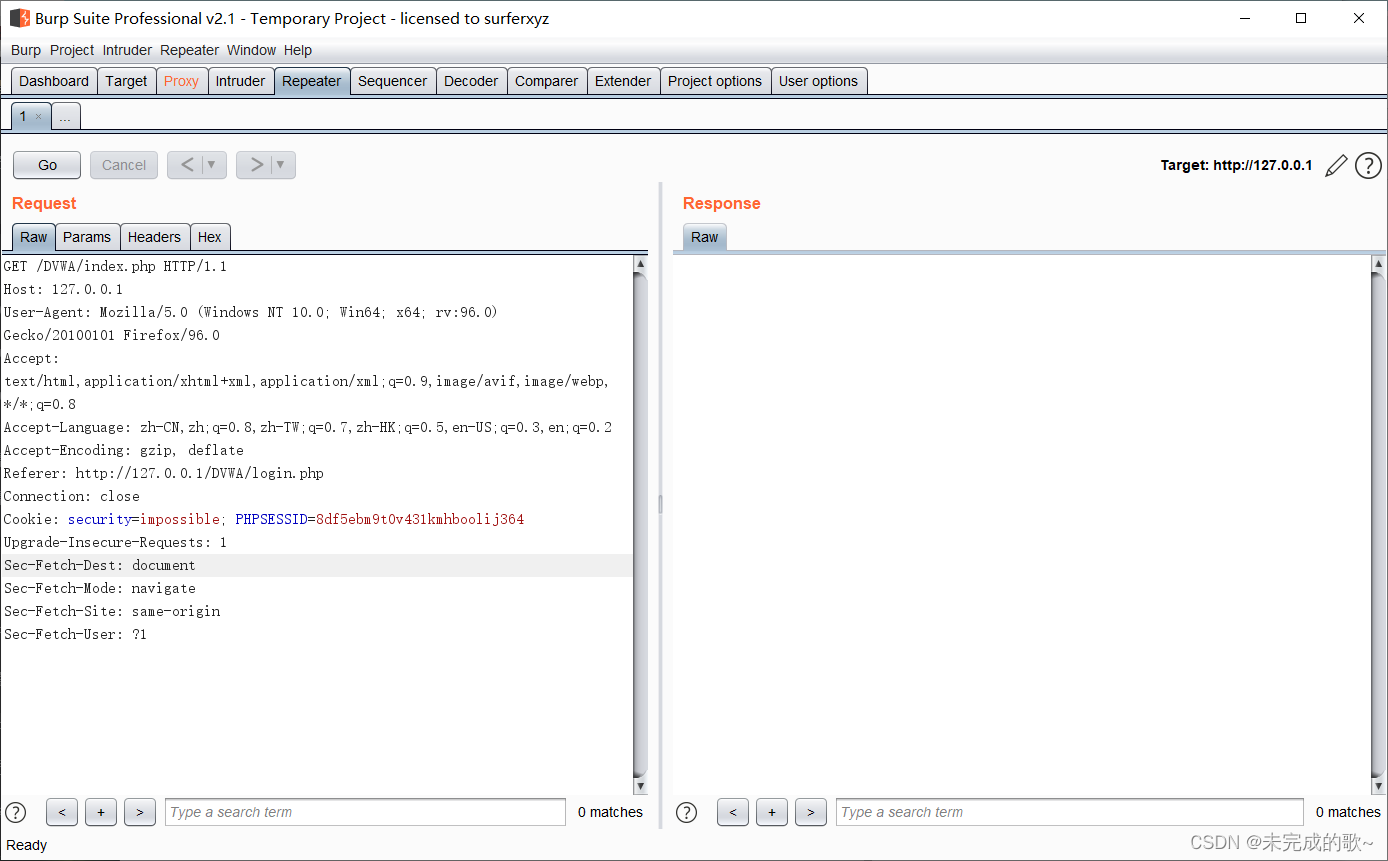
Task: Click the response pane vertical scrollbar
Action: point(1379,525)
